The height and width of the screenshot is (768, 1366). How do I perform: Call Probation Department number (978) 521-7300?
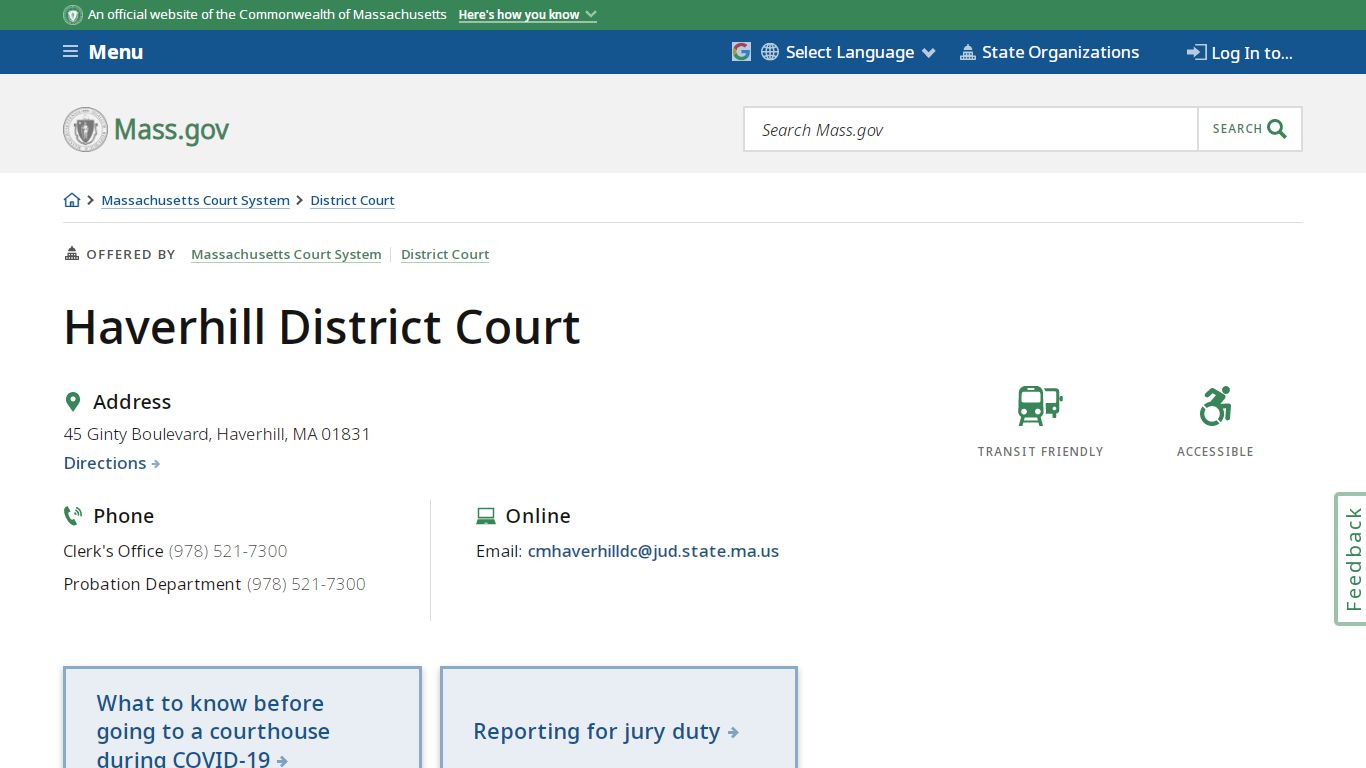click(x=306, y=584)
